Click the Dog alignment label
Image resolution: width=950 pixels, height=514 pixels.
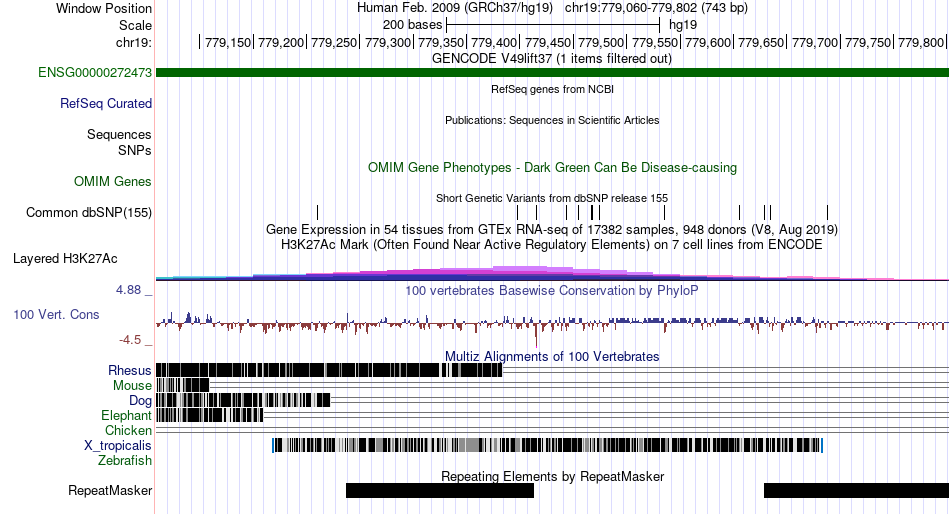[140, 401]
